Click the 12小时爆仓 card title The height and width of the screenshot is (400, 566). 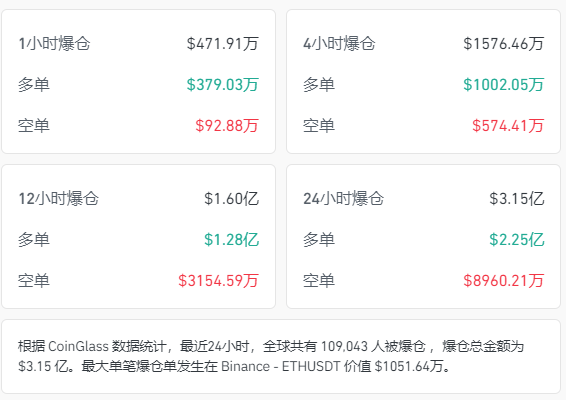pos(58,198)
